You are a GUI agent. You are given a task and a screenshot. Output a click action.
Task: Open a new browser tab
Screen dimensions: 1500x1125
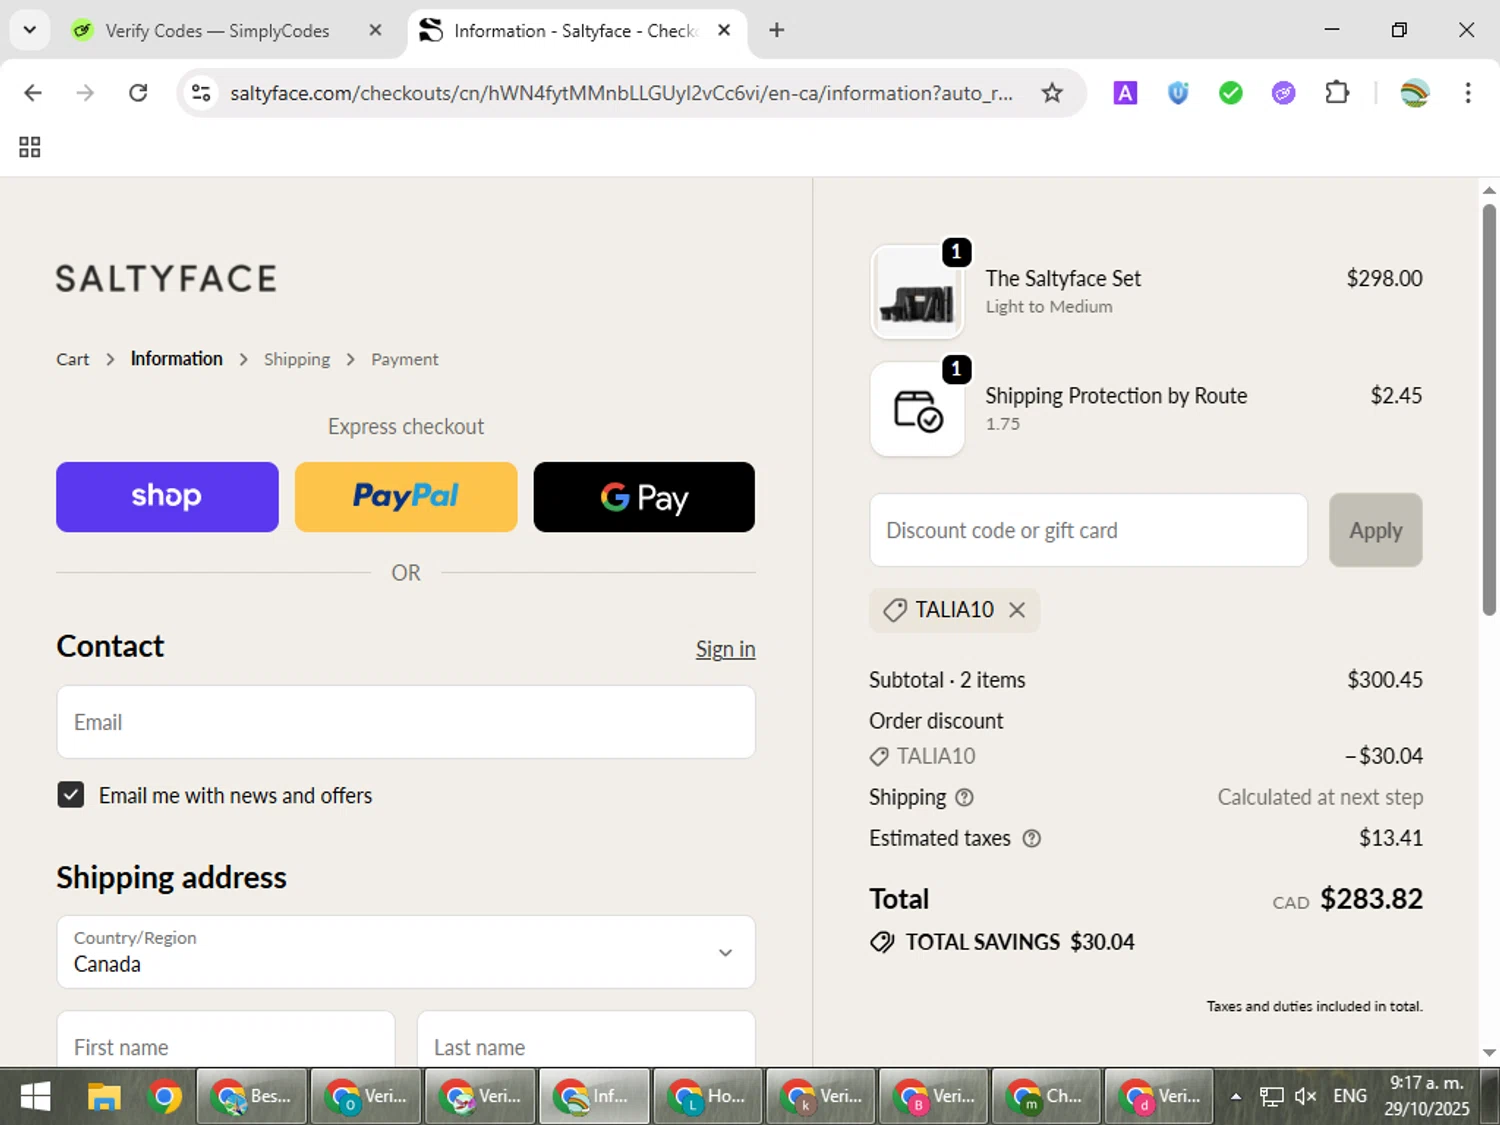[x=777, y=30]
